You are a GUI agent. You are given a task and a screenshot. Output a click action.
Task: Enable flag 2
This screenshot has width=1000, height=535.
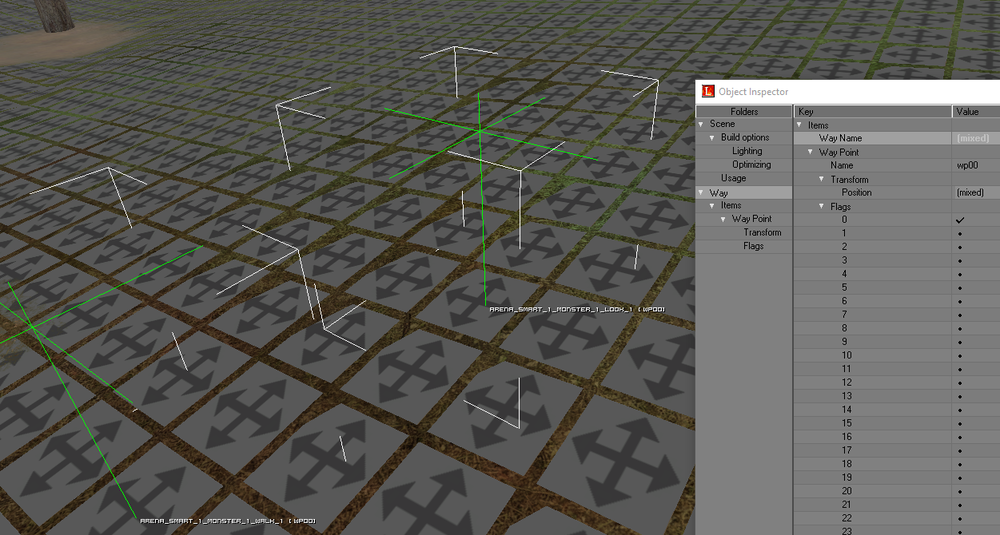click(x=960, y=247)
